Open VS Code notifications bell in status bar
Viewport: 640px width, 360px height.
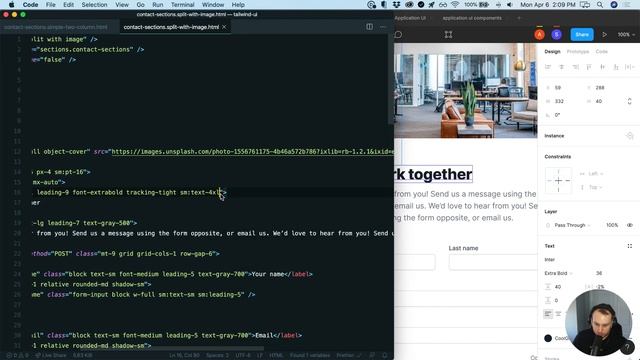point(384,355)
